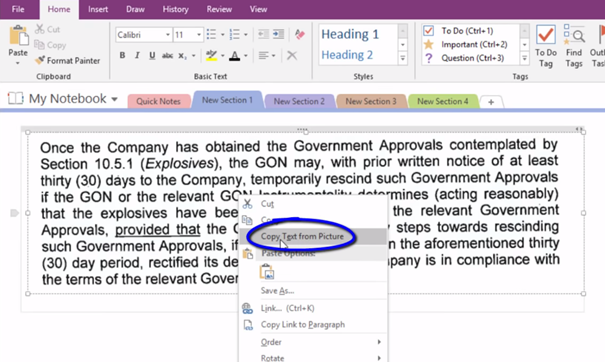605x362 pixels.
Task: Clear all formatting with eraser icon
Action: point(299,34)
